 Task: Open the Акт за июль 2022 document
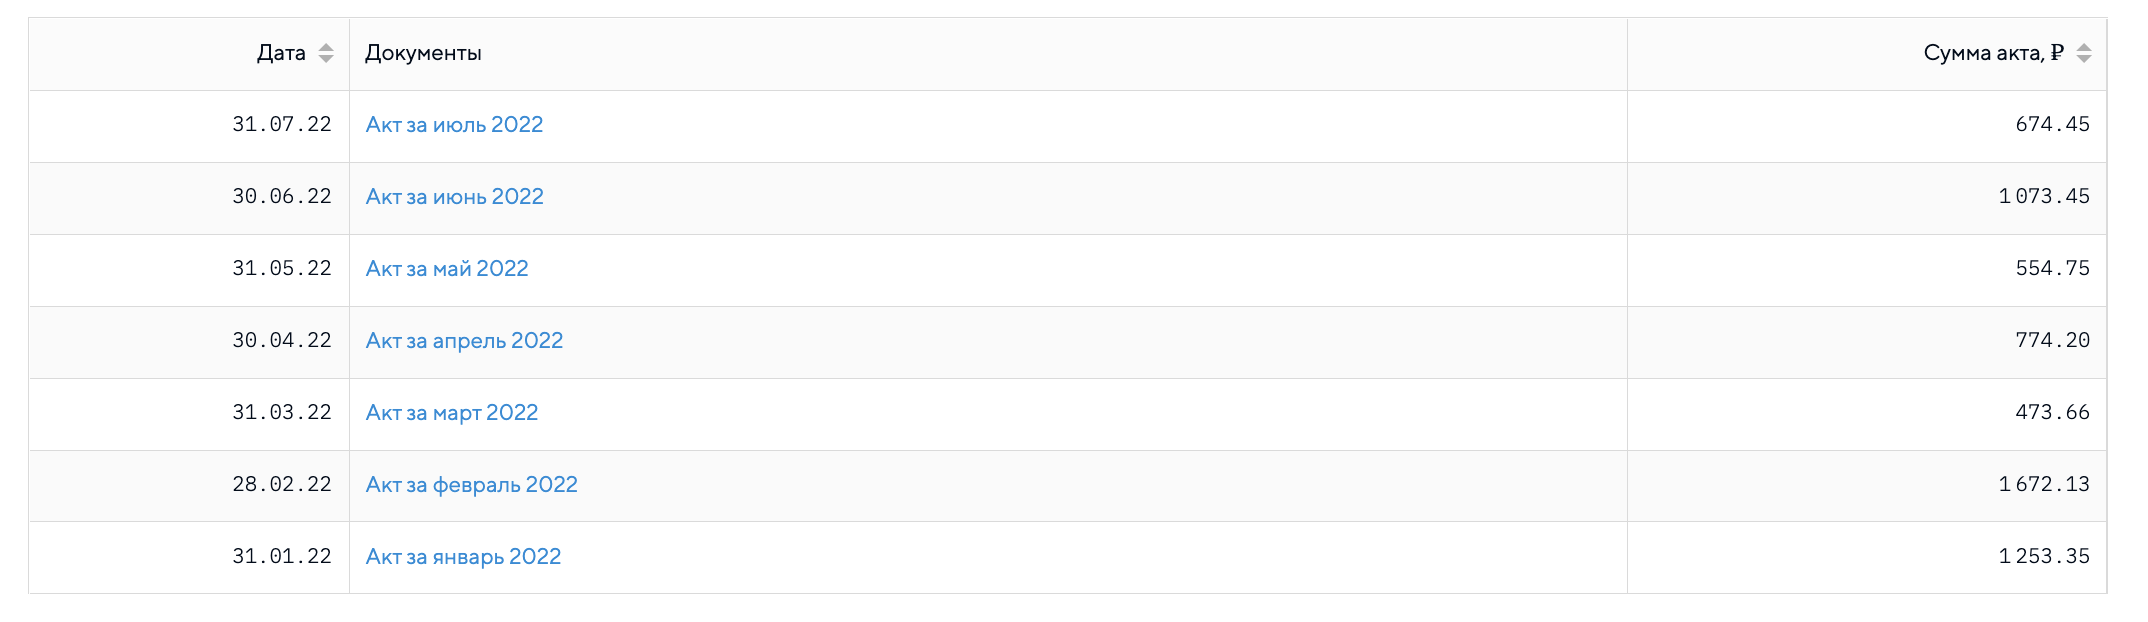454,125
